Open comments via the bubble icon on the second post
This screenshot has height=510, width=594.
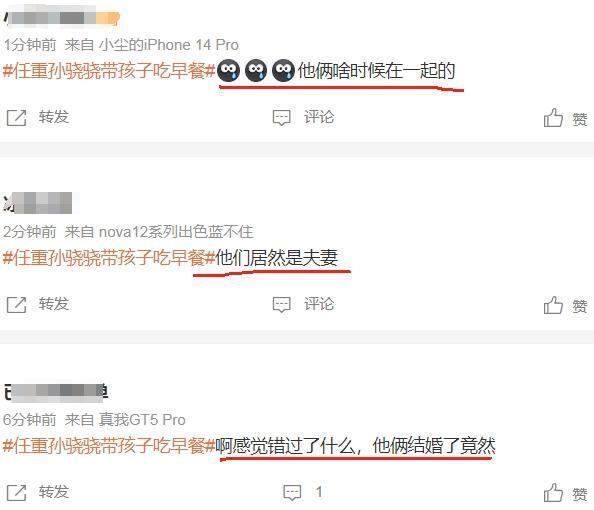click(x=281, y=305)
